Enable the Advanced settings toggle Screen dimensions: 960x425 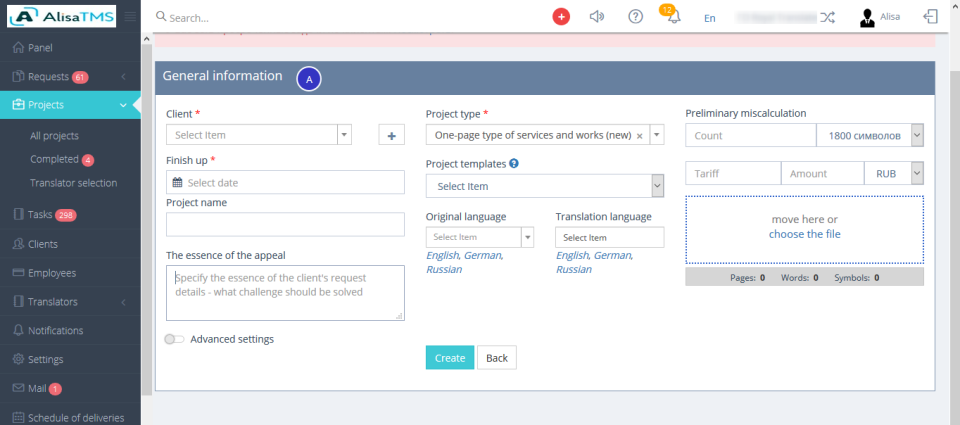[174, 339]
